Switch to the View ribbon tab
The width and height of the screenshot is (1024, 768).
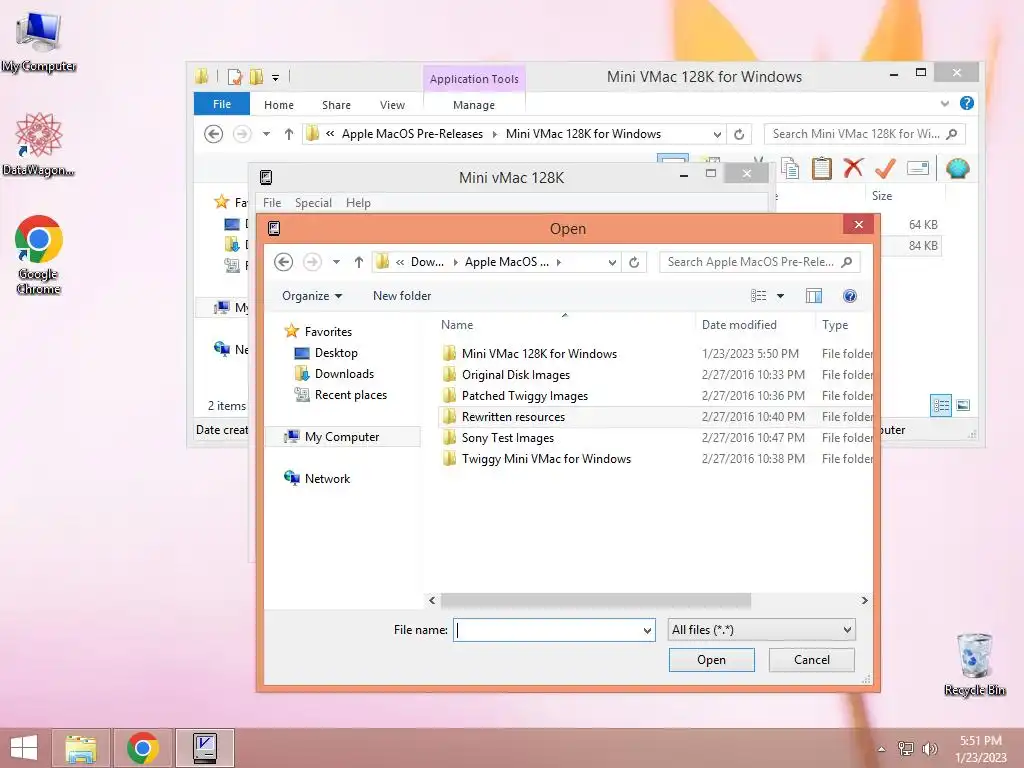point(392,104)
